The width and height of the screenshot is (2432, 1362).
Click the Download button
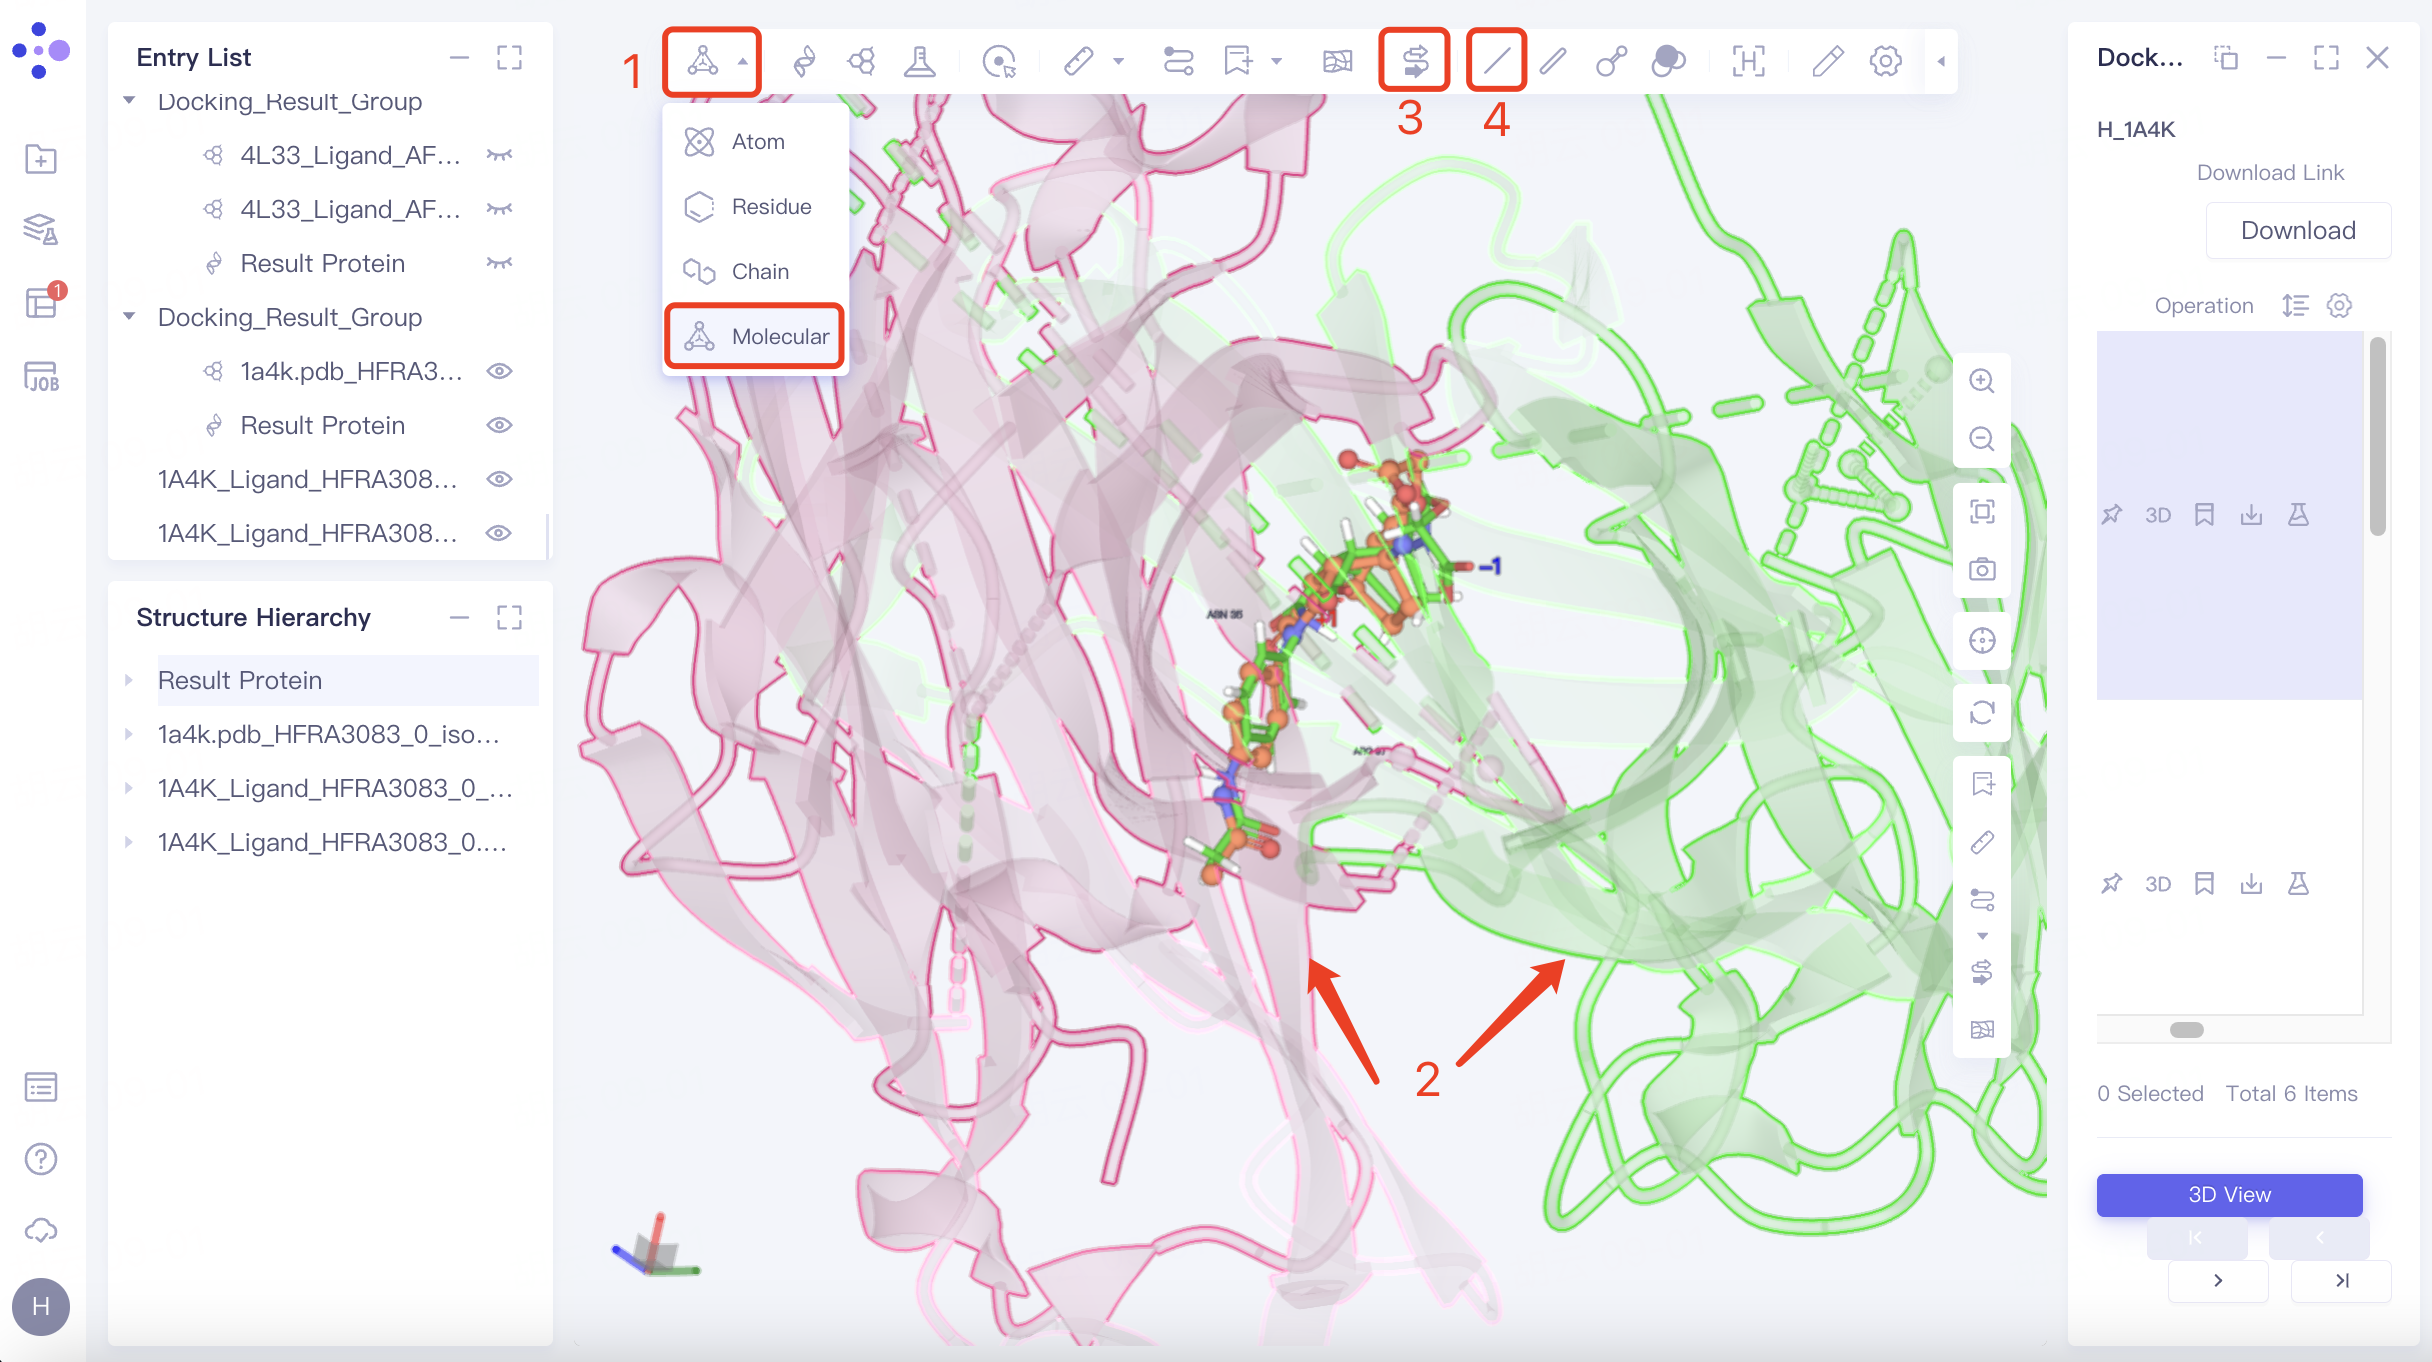[2298, 231]
